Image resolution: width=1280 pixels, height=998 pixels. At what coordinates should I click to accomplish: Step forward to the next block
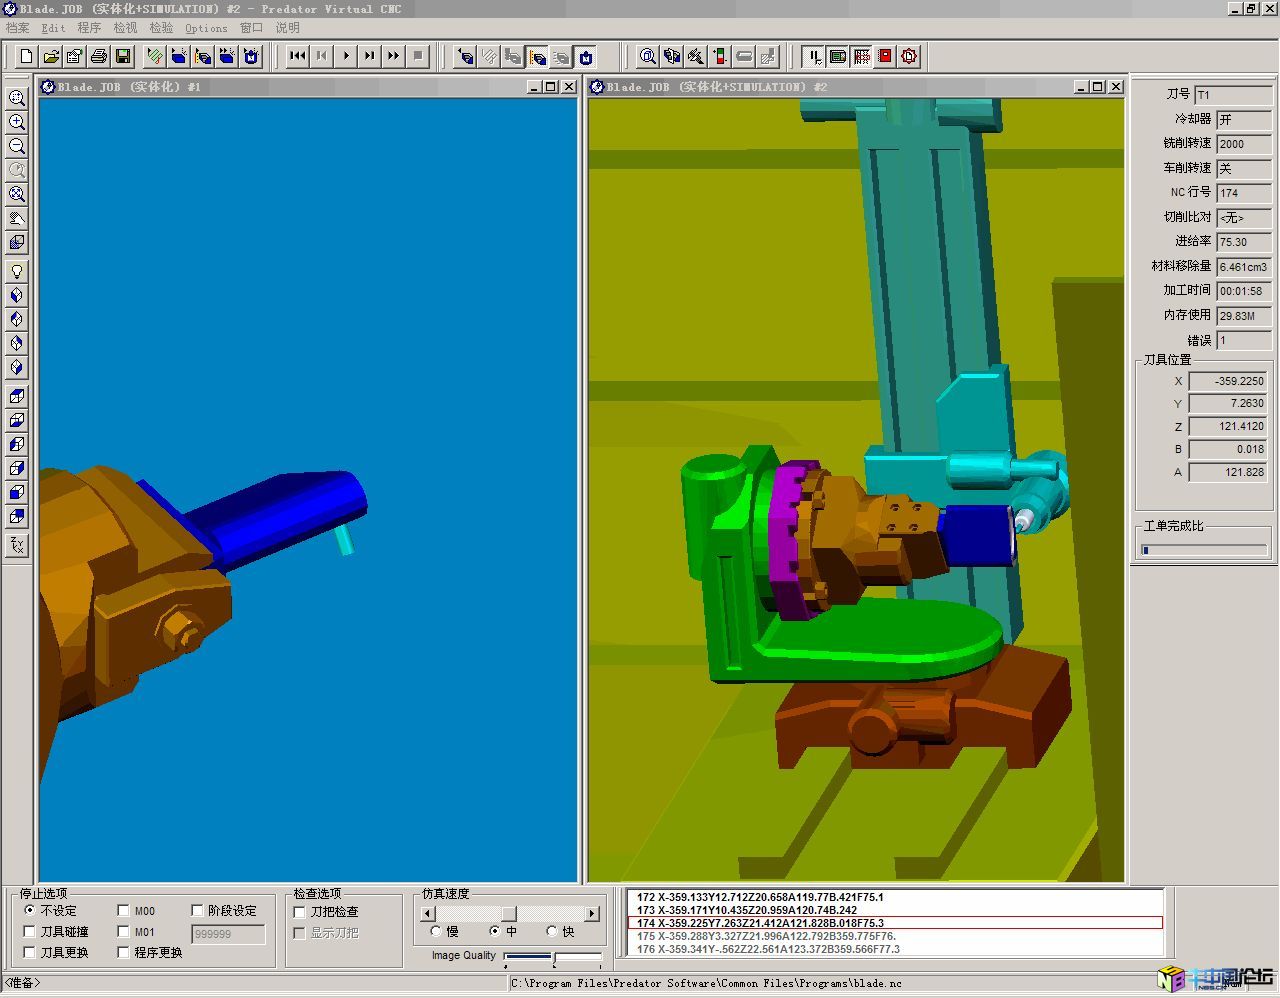tap(370, 56)
